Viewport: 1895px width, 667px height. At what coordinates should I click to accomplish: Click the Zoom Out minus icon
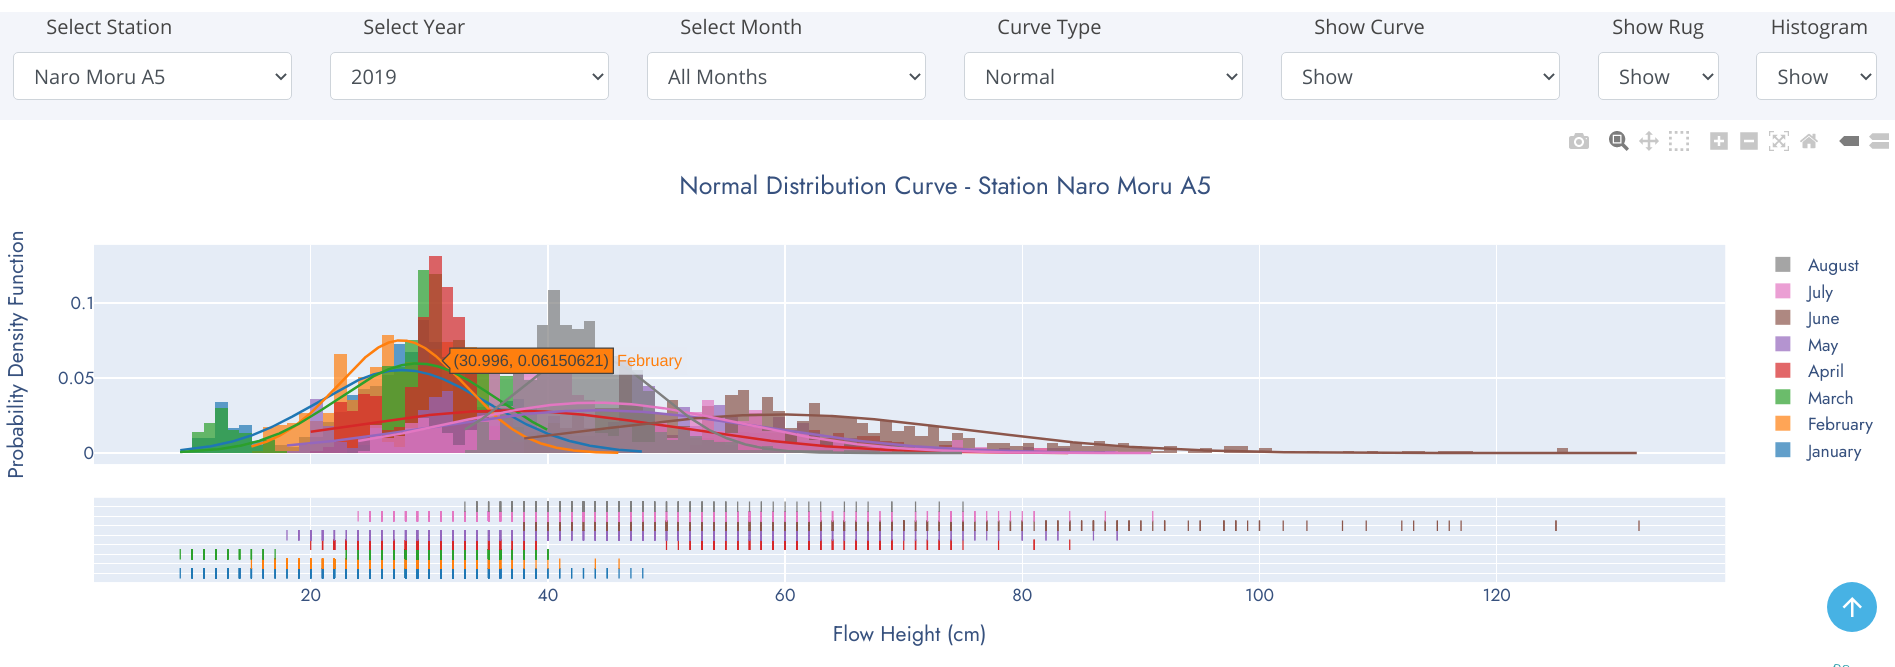[1749, 141]
